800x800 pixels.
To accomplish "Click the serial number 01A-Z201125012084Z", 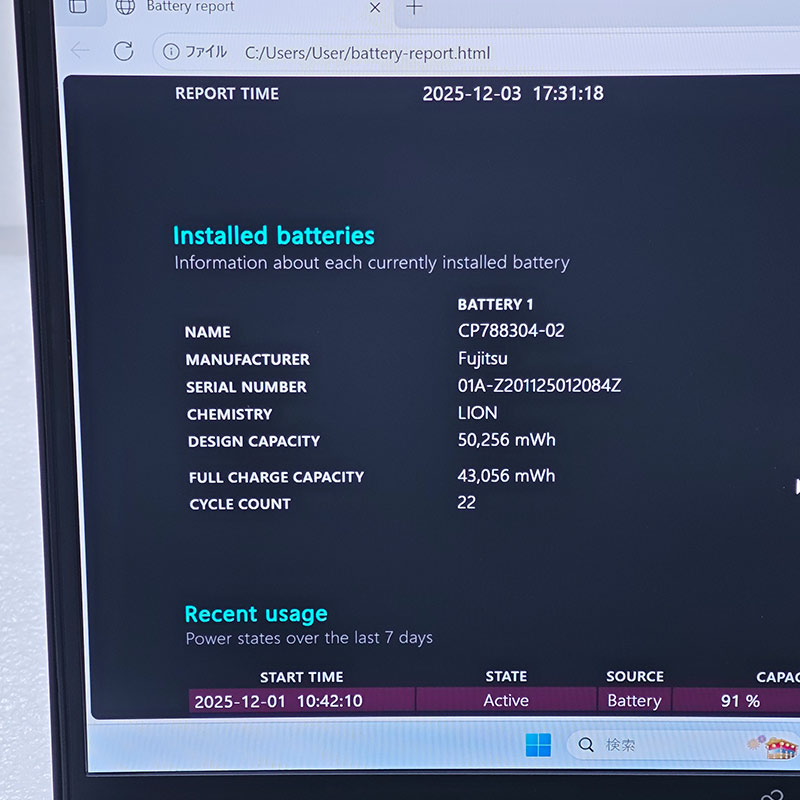I will (x=539, y=386).
